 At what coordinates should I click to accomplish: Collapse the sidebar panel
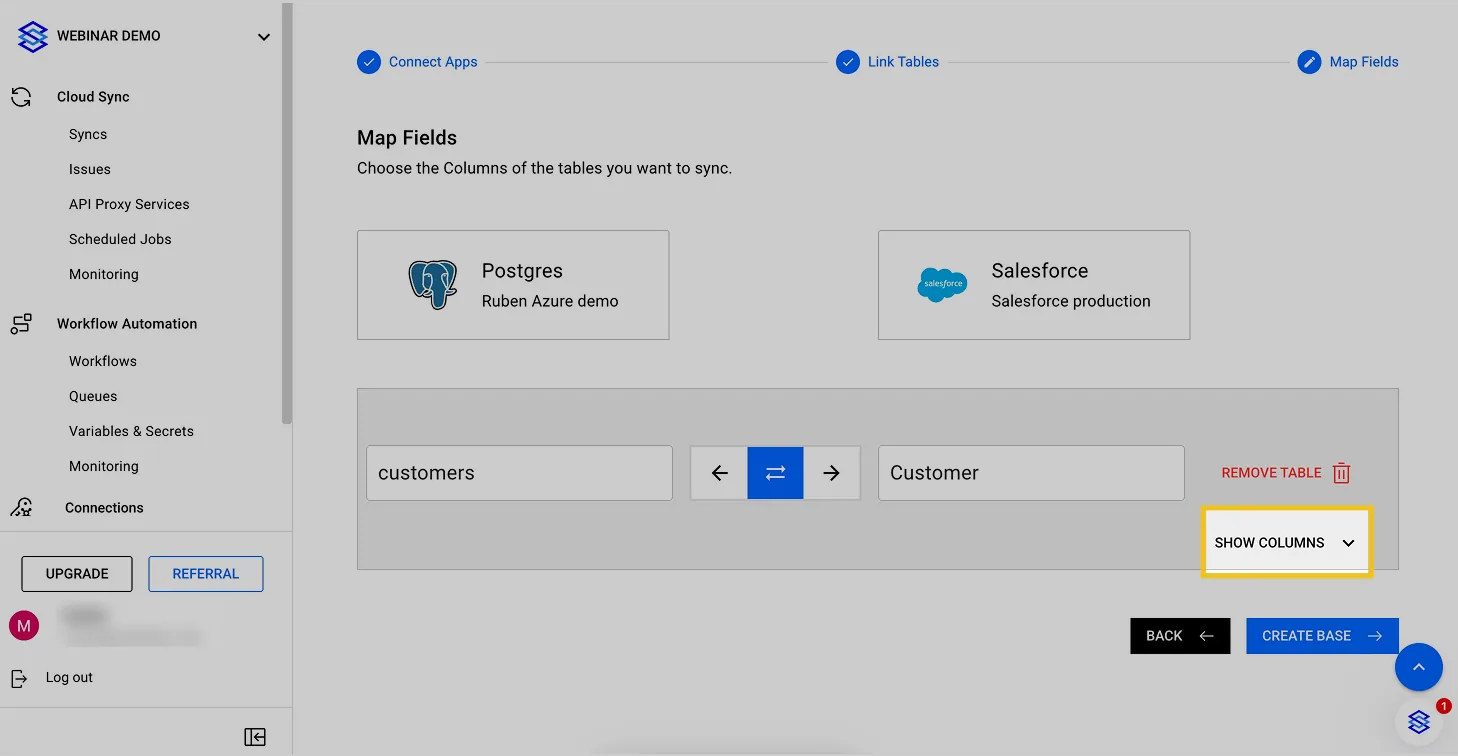pos(255,737)
